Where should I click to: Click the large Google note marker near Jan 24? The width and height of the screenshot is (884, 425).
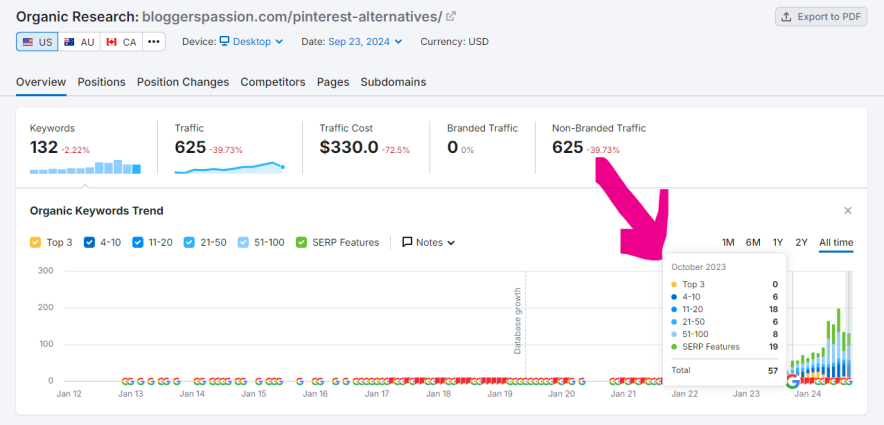tap(793, 381)
